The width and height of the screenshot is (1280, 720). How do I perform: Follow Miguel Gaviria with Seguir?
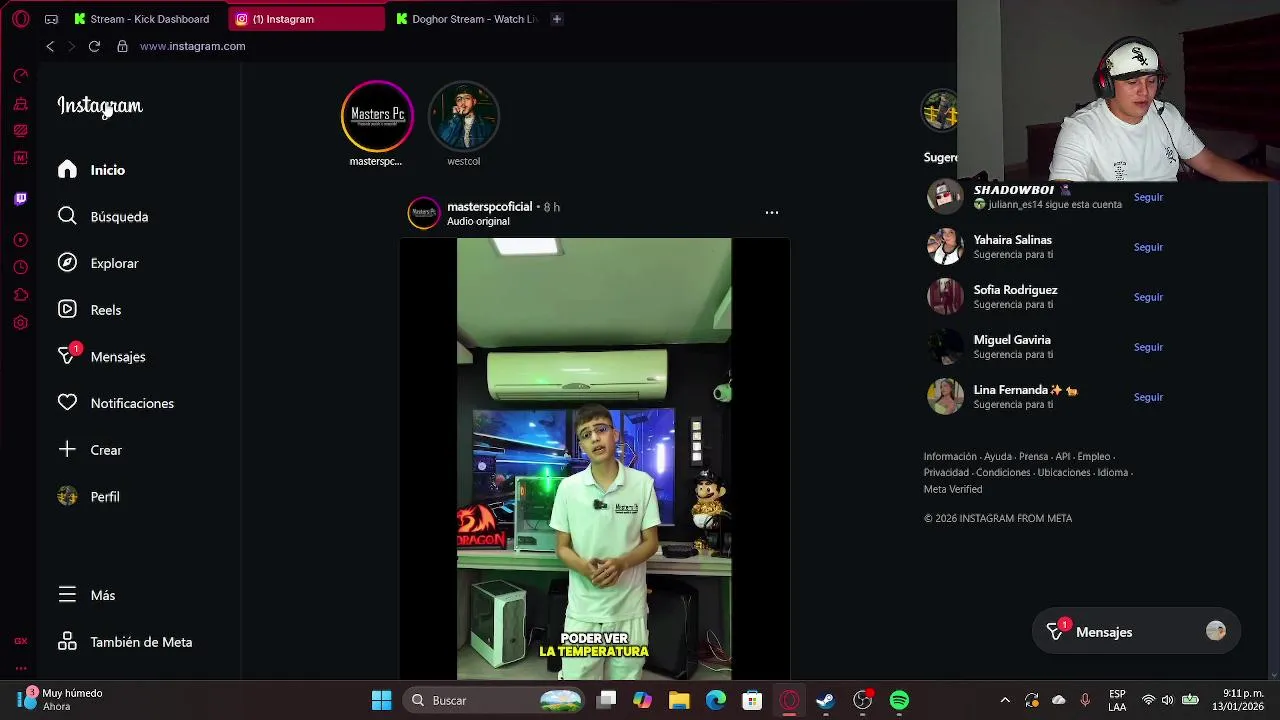tap(1148, 347)
